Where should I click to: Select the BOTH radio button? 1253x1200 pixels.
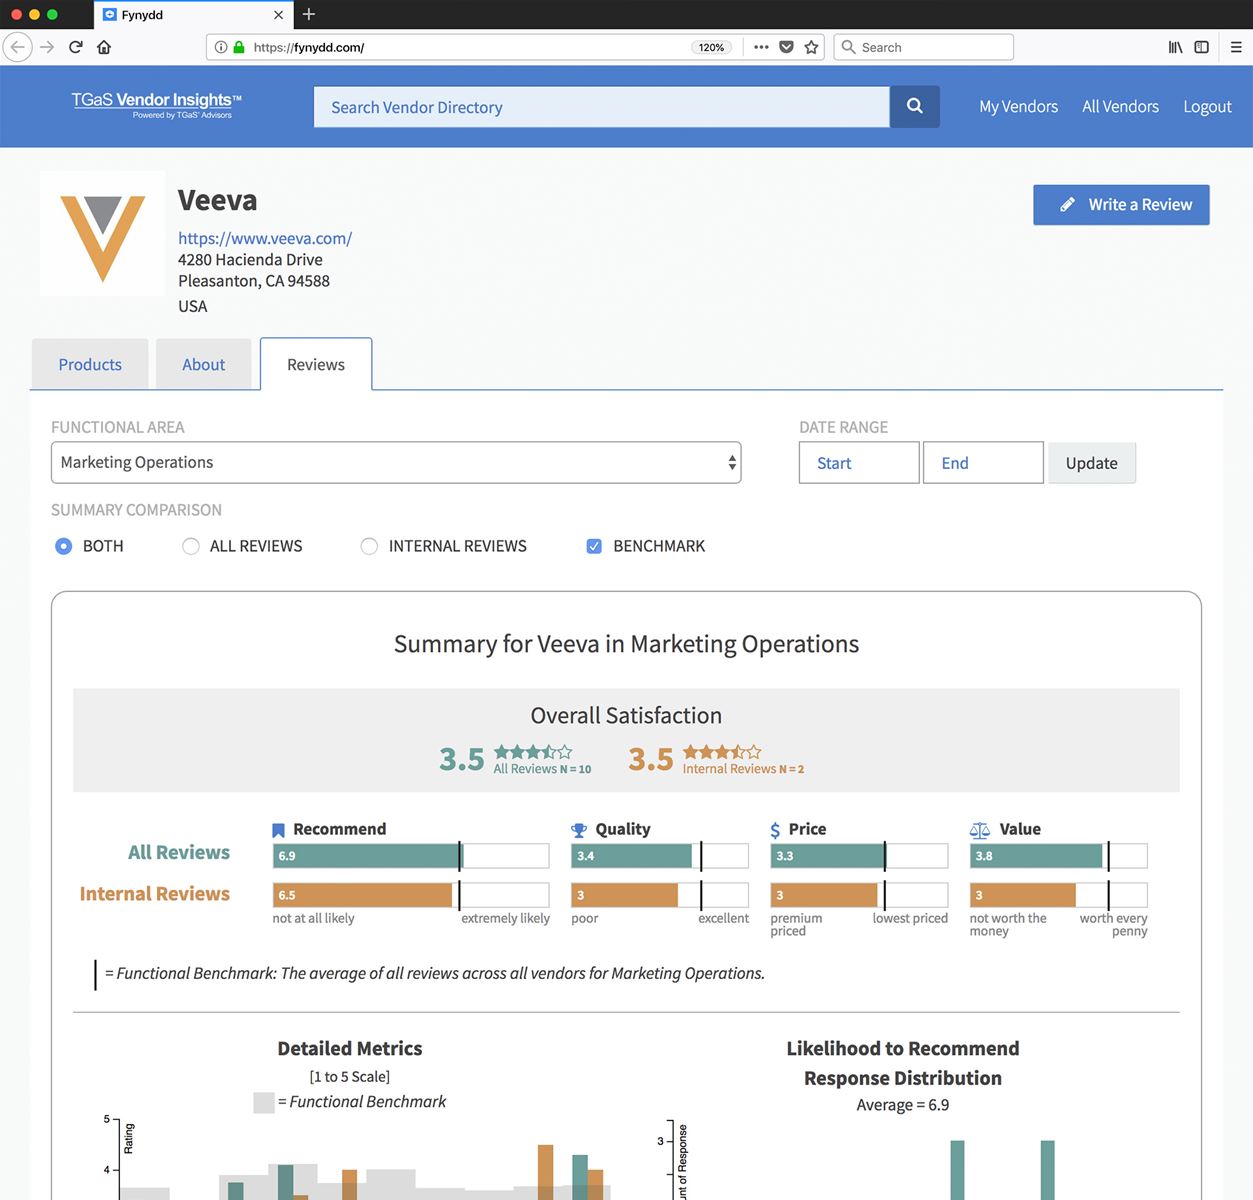pos(64,546)
